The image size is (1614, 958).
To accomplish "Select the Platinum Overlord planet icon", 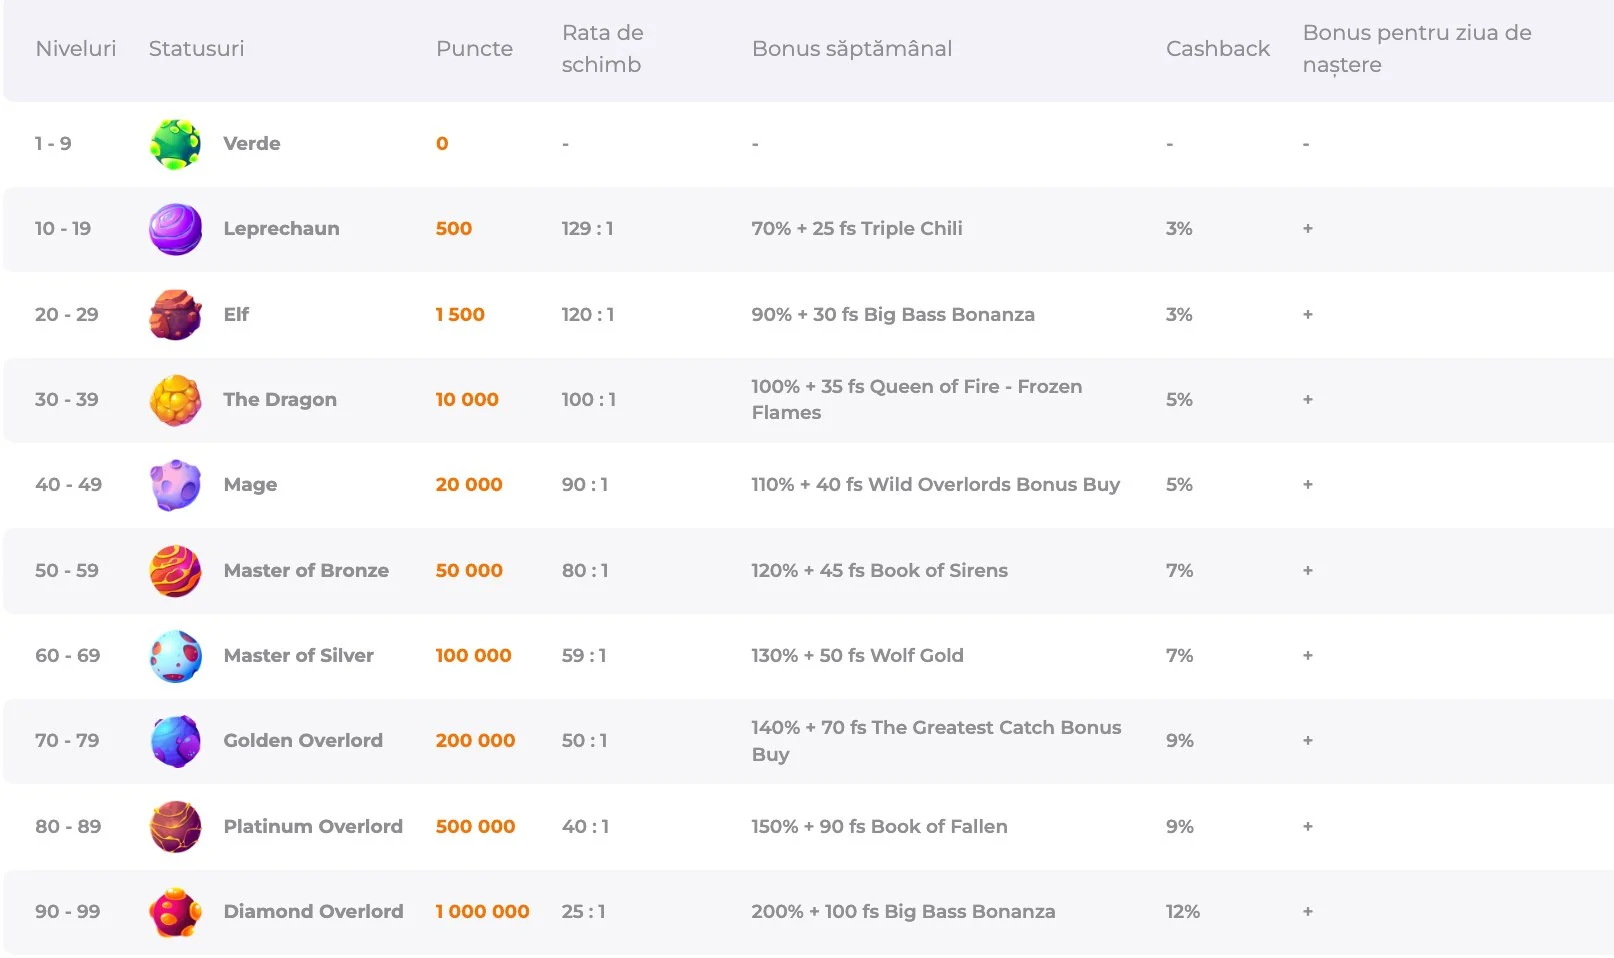I will click(175, 827).
